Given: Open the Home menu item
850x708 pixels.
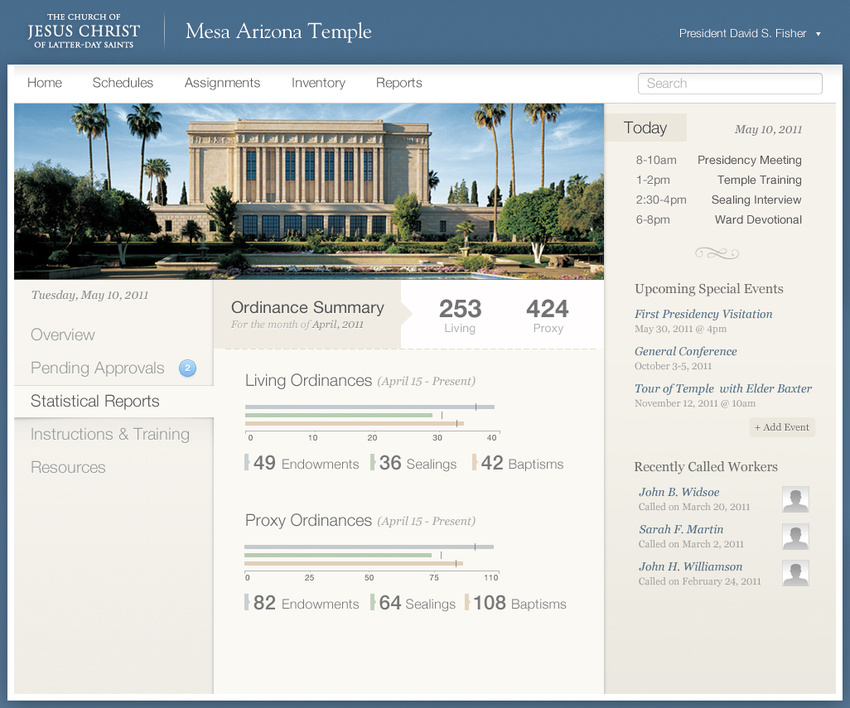Looking at the screenshot, I should click(44, 82).
